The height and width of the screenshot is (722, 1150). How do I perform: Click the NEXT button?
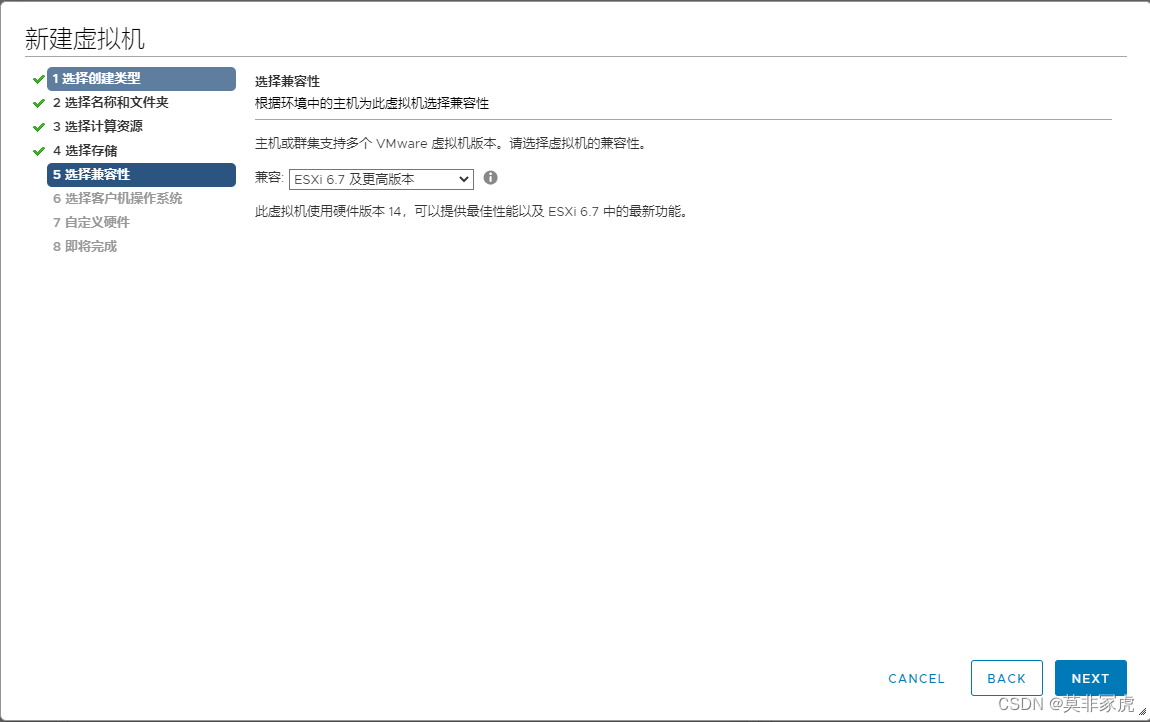click(1091, 678)
